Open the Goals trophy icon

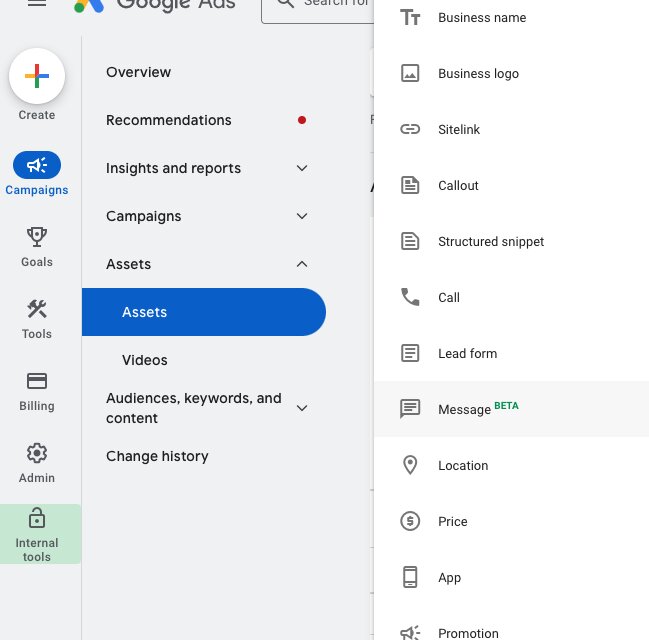(x=37, y=237)
